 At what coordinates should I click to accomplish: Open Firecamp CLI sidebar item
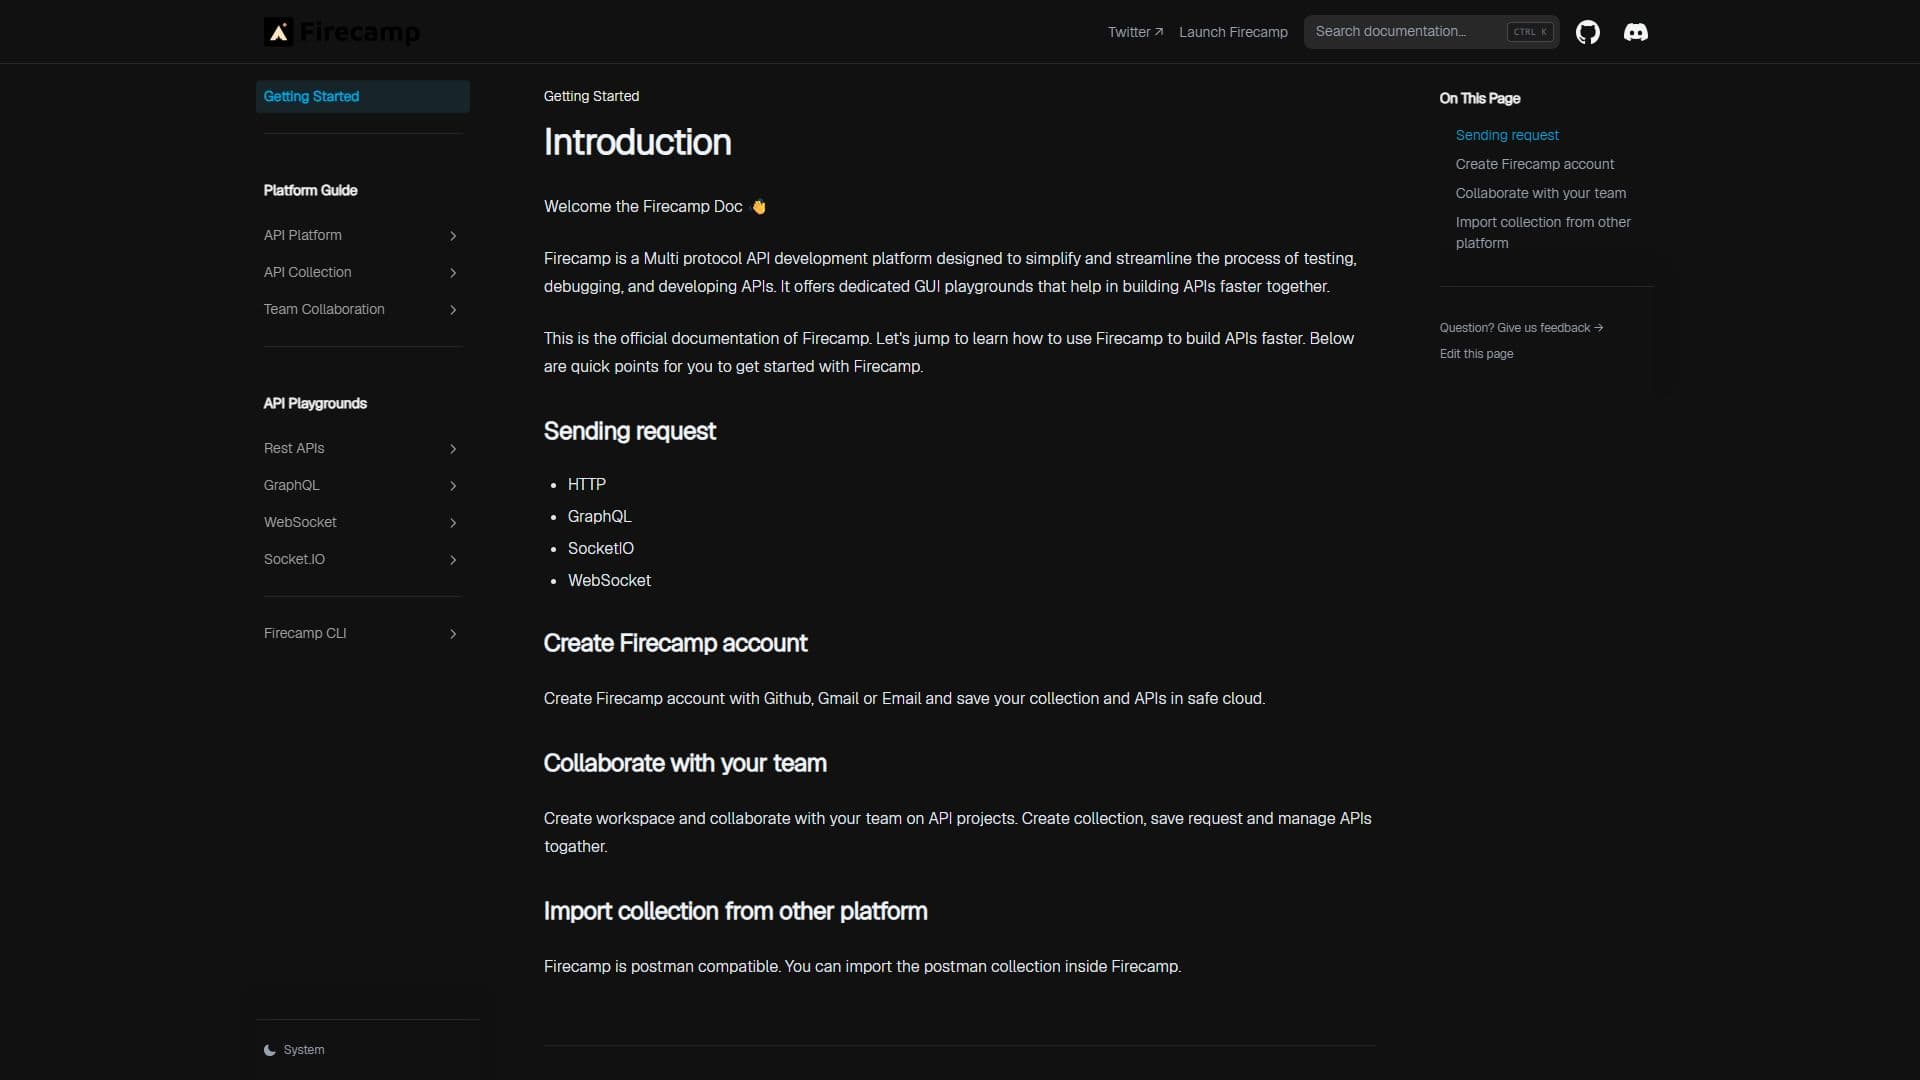363,633
